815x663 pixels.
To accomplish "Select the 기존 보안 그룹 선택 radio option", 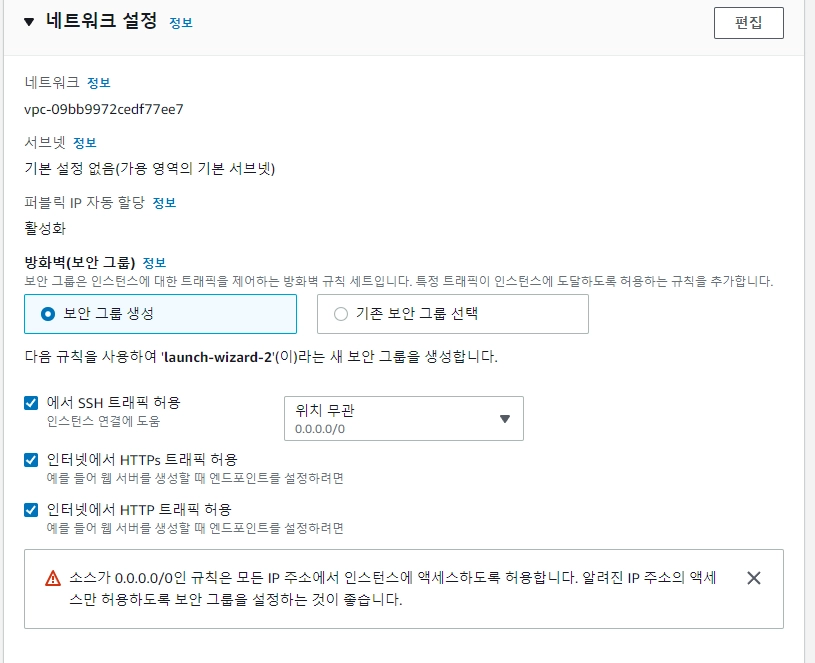I will coord(341,314).
